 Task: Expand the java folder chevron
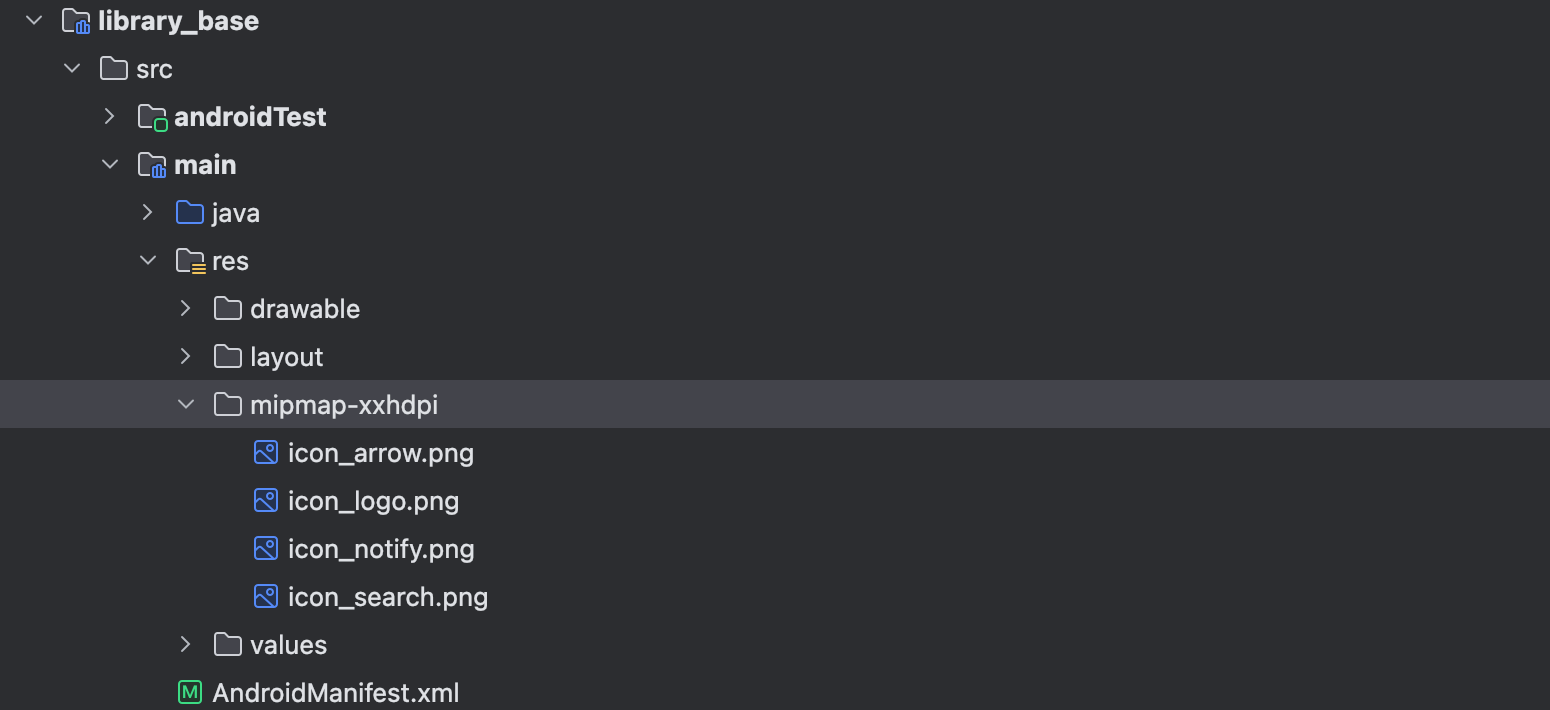148,212
